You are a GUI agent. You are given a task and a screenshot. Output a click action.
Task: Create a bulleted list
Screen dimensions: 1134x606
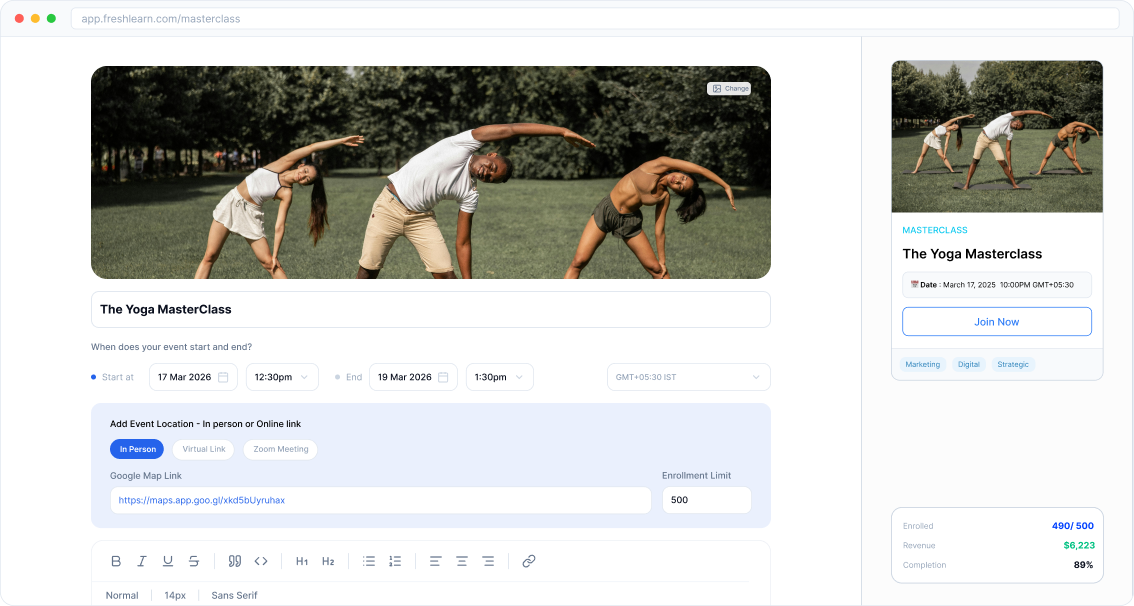pyautogui.click(x=369, y=561)
